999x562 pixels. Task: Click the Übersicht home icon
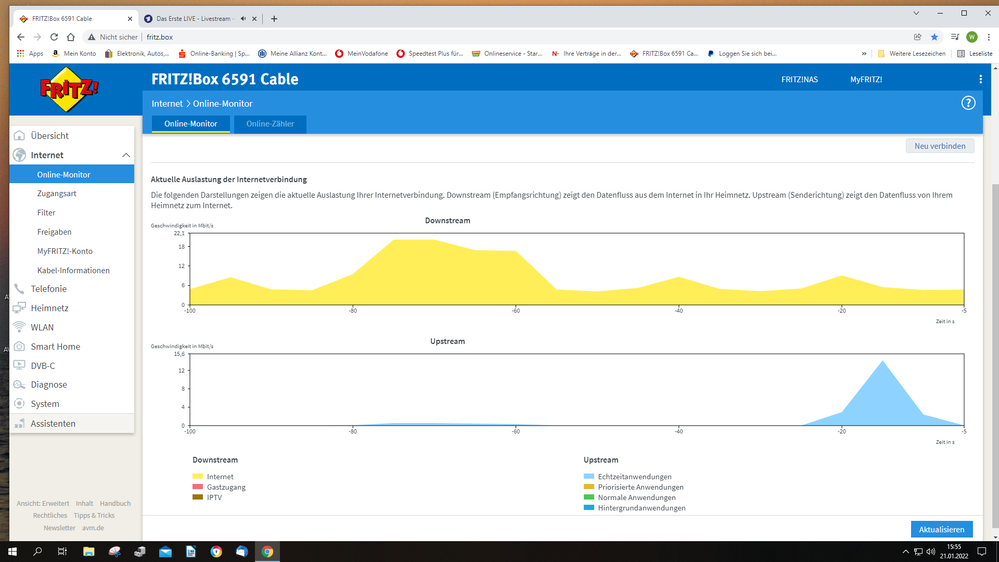pos(20,136)
